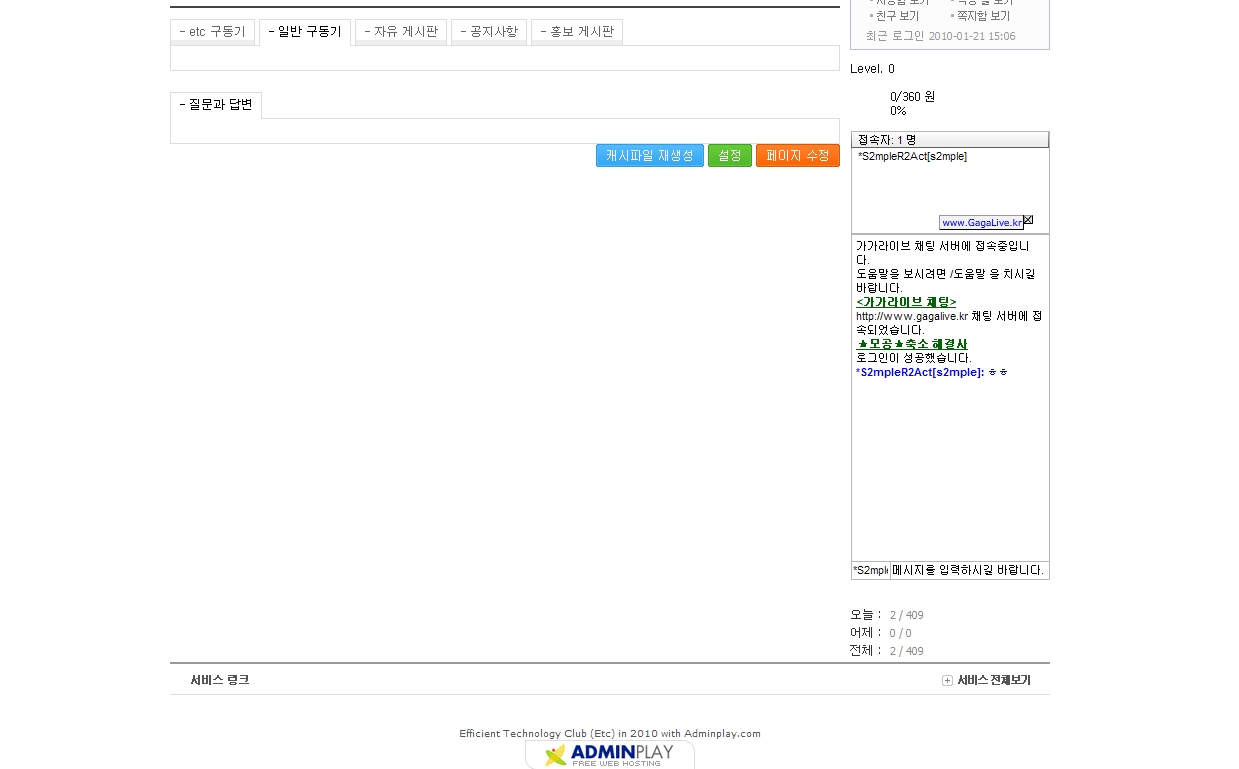Close the www.GagaLive.kr banner
Image resolution: width=1239 pixels, height=769 pixels.
(1028, 220)
